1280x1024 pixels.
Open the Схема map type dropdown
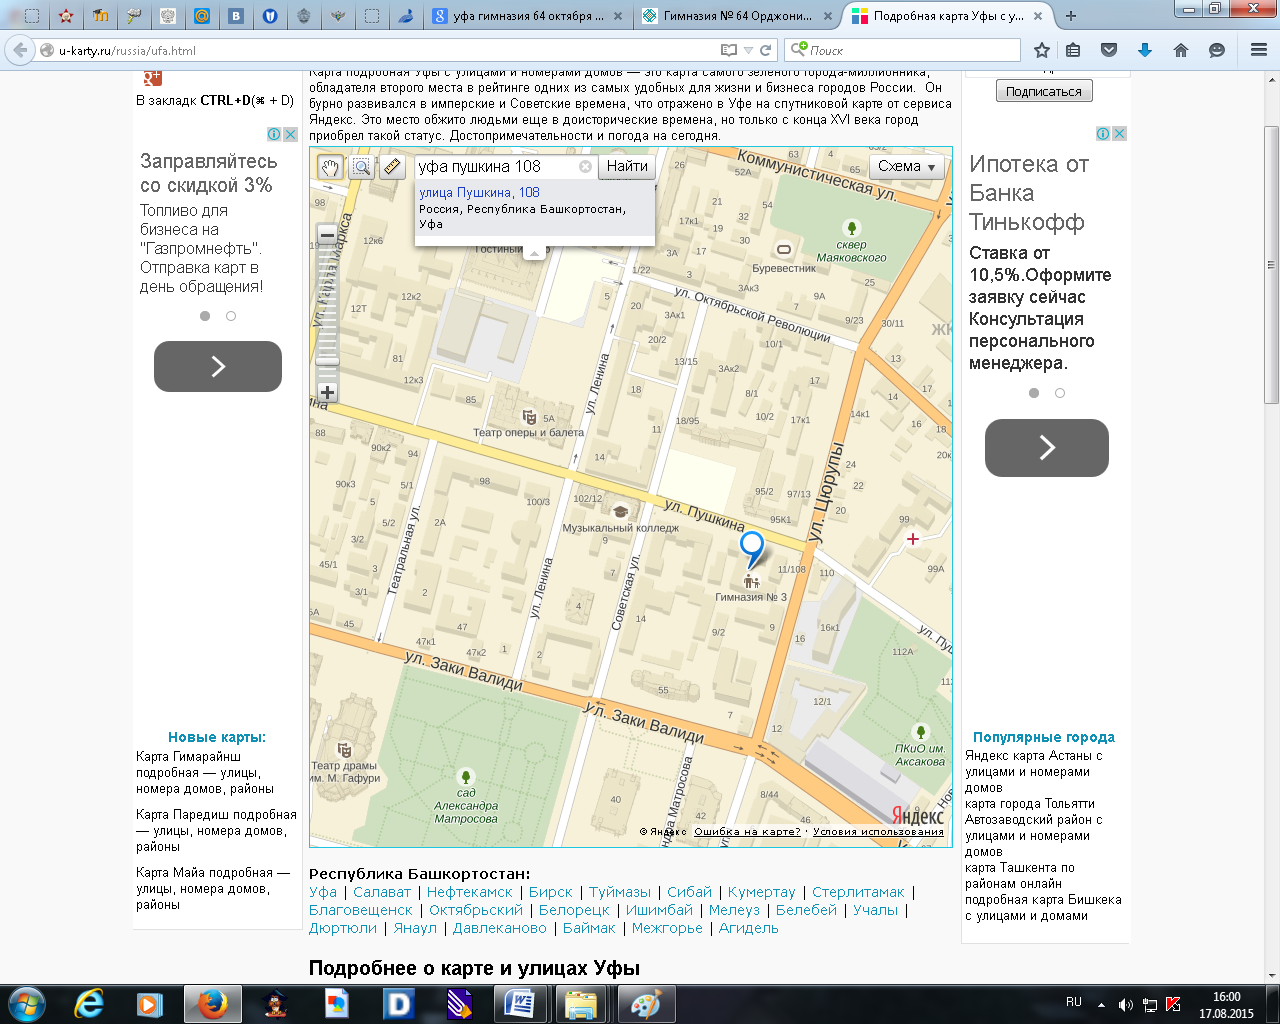906,167
